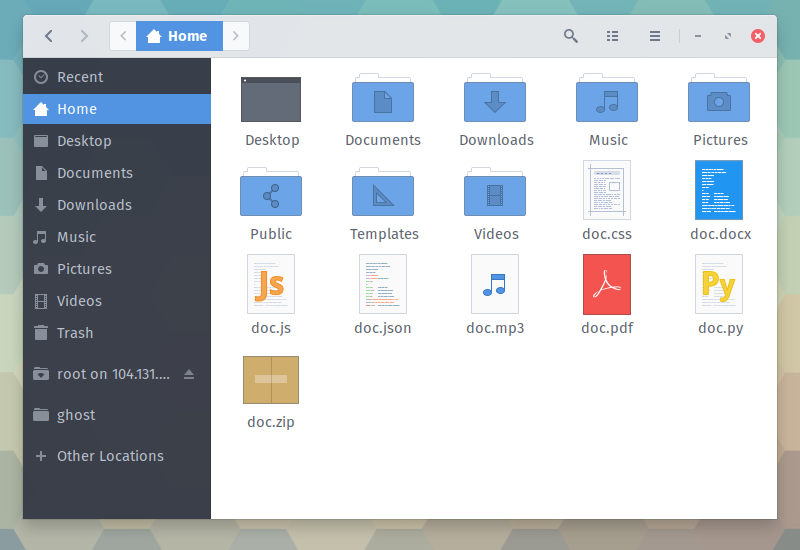Select the Downloads folder icon
The image size is (800, 550).
495,98
